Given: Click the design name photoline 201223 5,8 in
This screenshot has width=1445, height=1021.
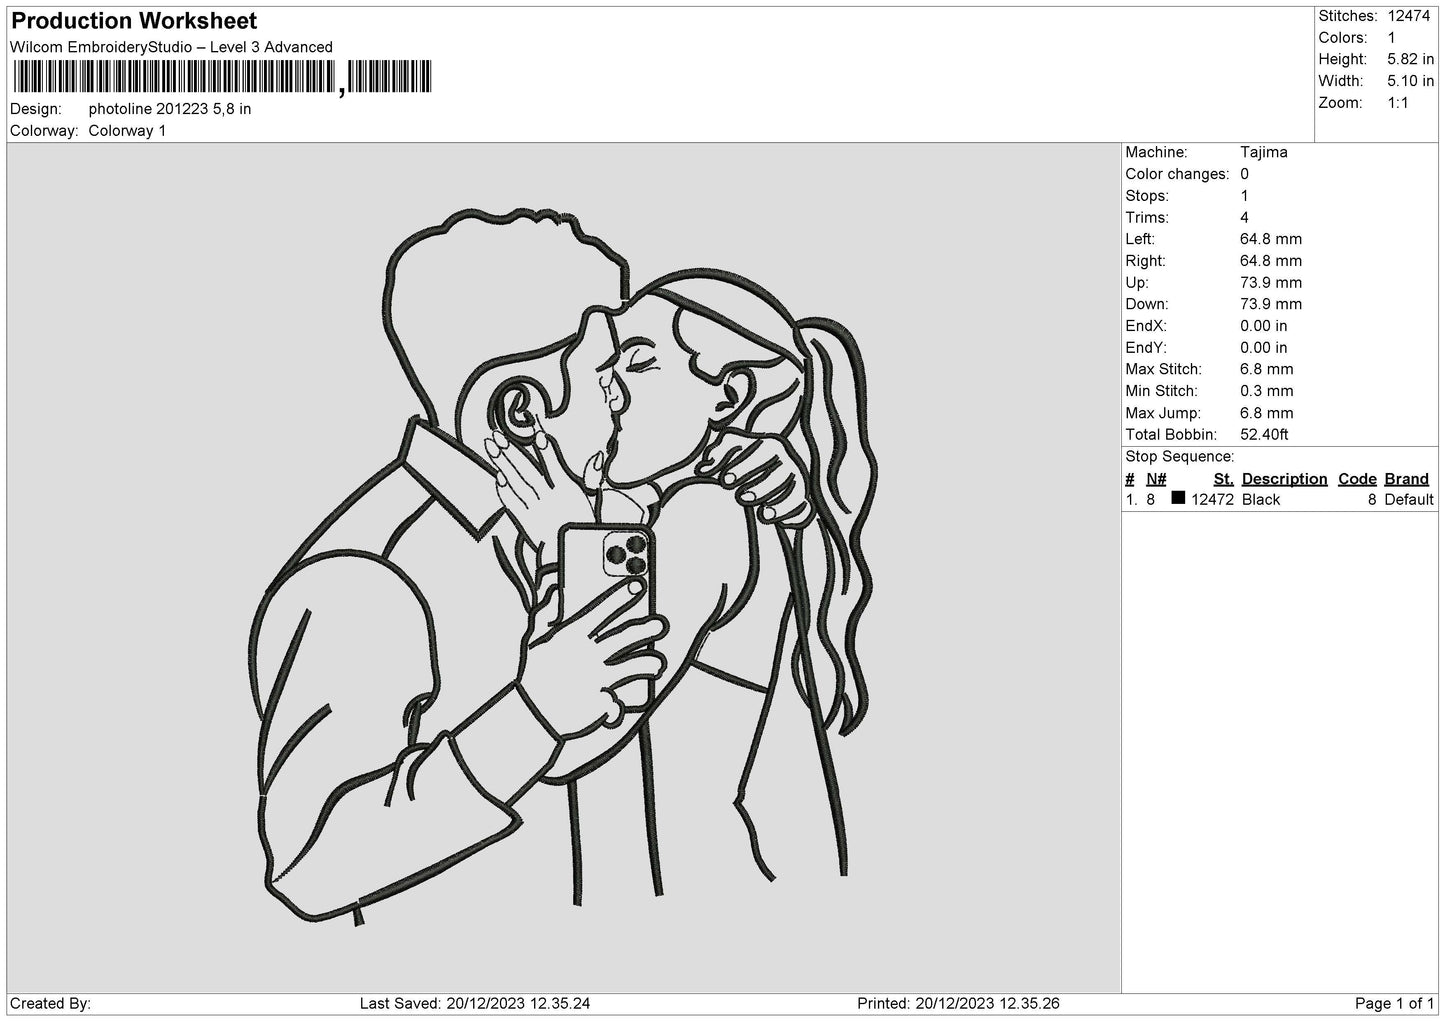Looking at the screenshot, I should 170,109.
